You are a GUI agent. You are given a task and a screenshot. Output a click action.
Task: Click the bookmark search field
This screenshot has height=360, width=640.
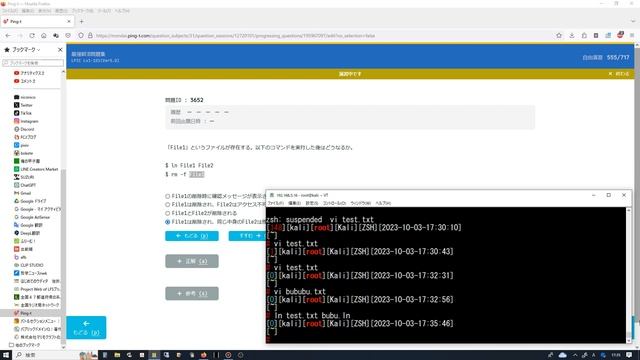click(x=33, y=63)
